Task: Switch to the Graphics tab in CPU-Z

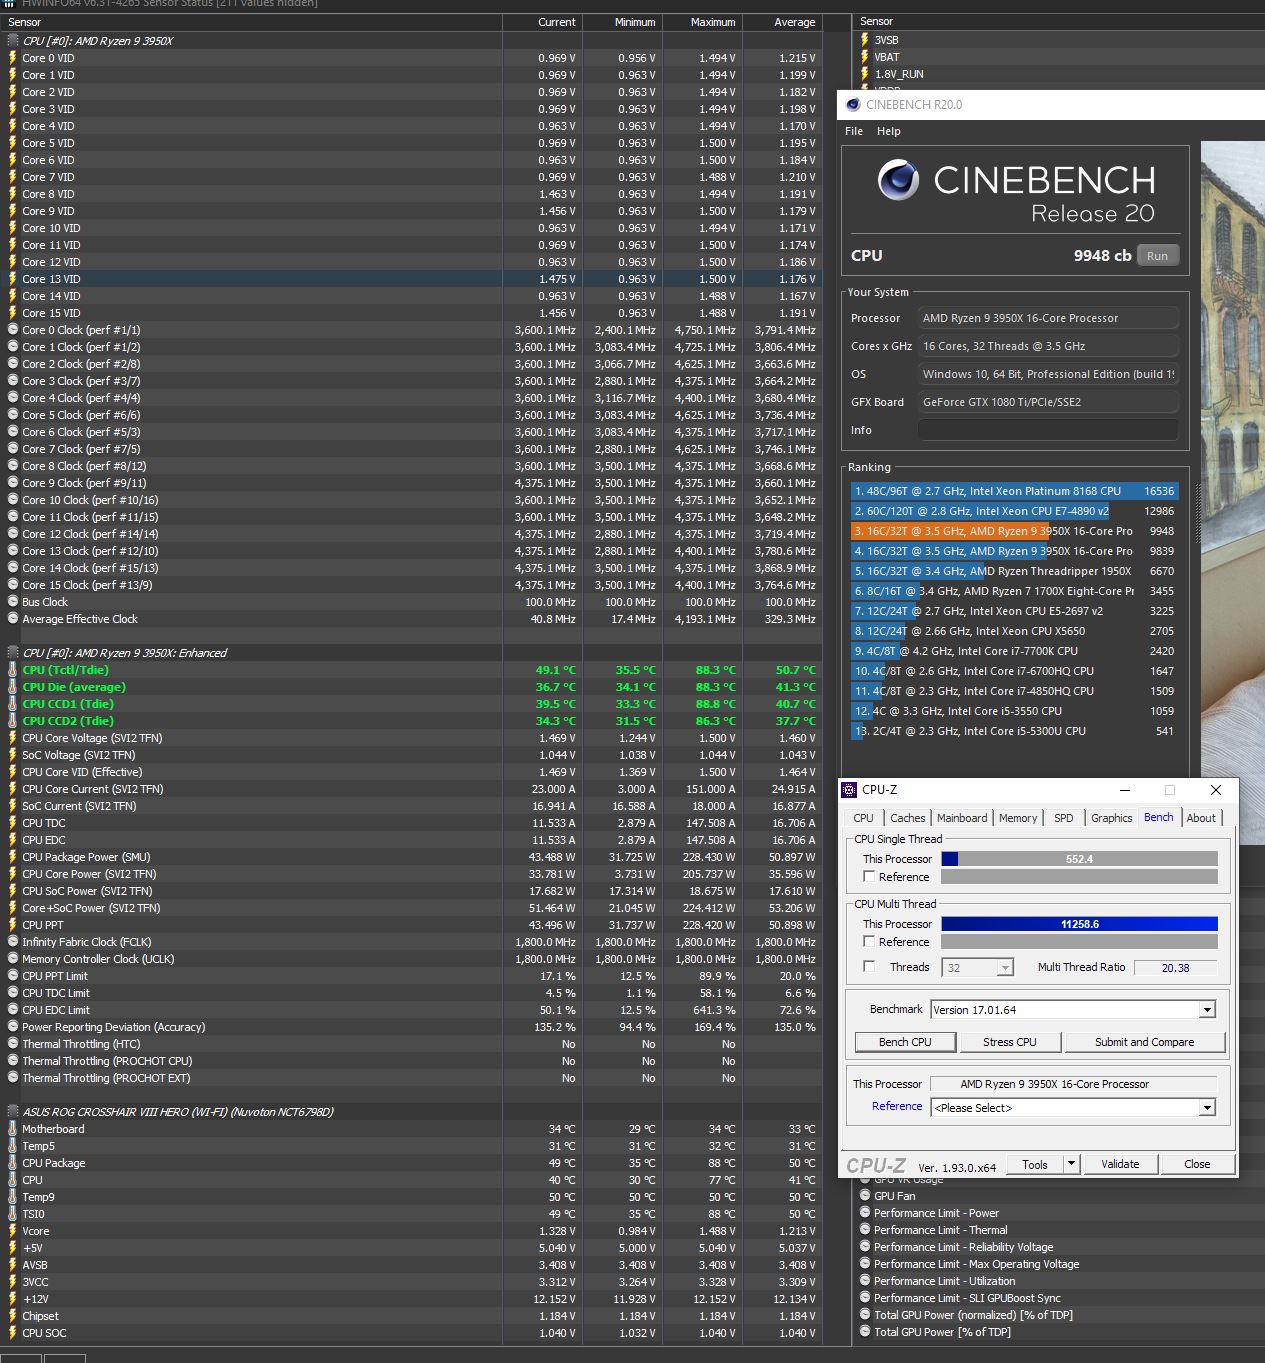Action: click(x=1112, y=818)
